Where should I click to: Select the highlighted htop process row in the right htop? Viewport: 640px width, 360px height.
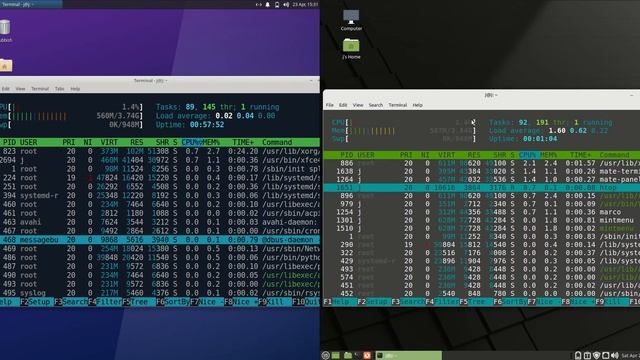pos(482,188)
